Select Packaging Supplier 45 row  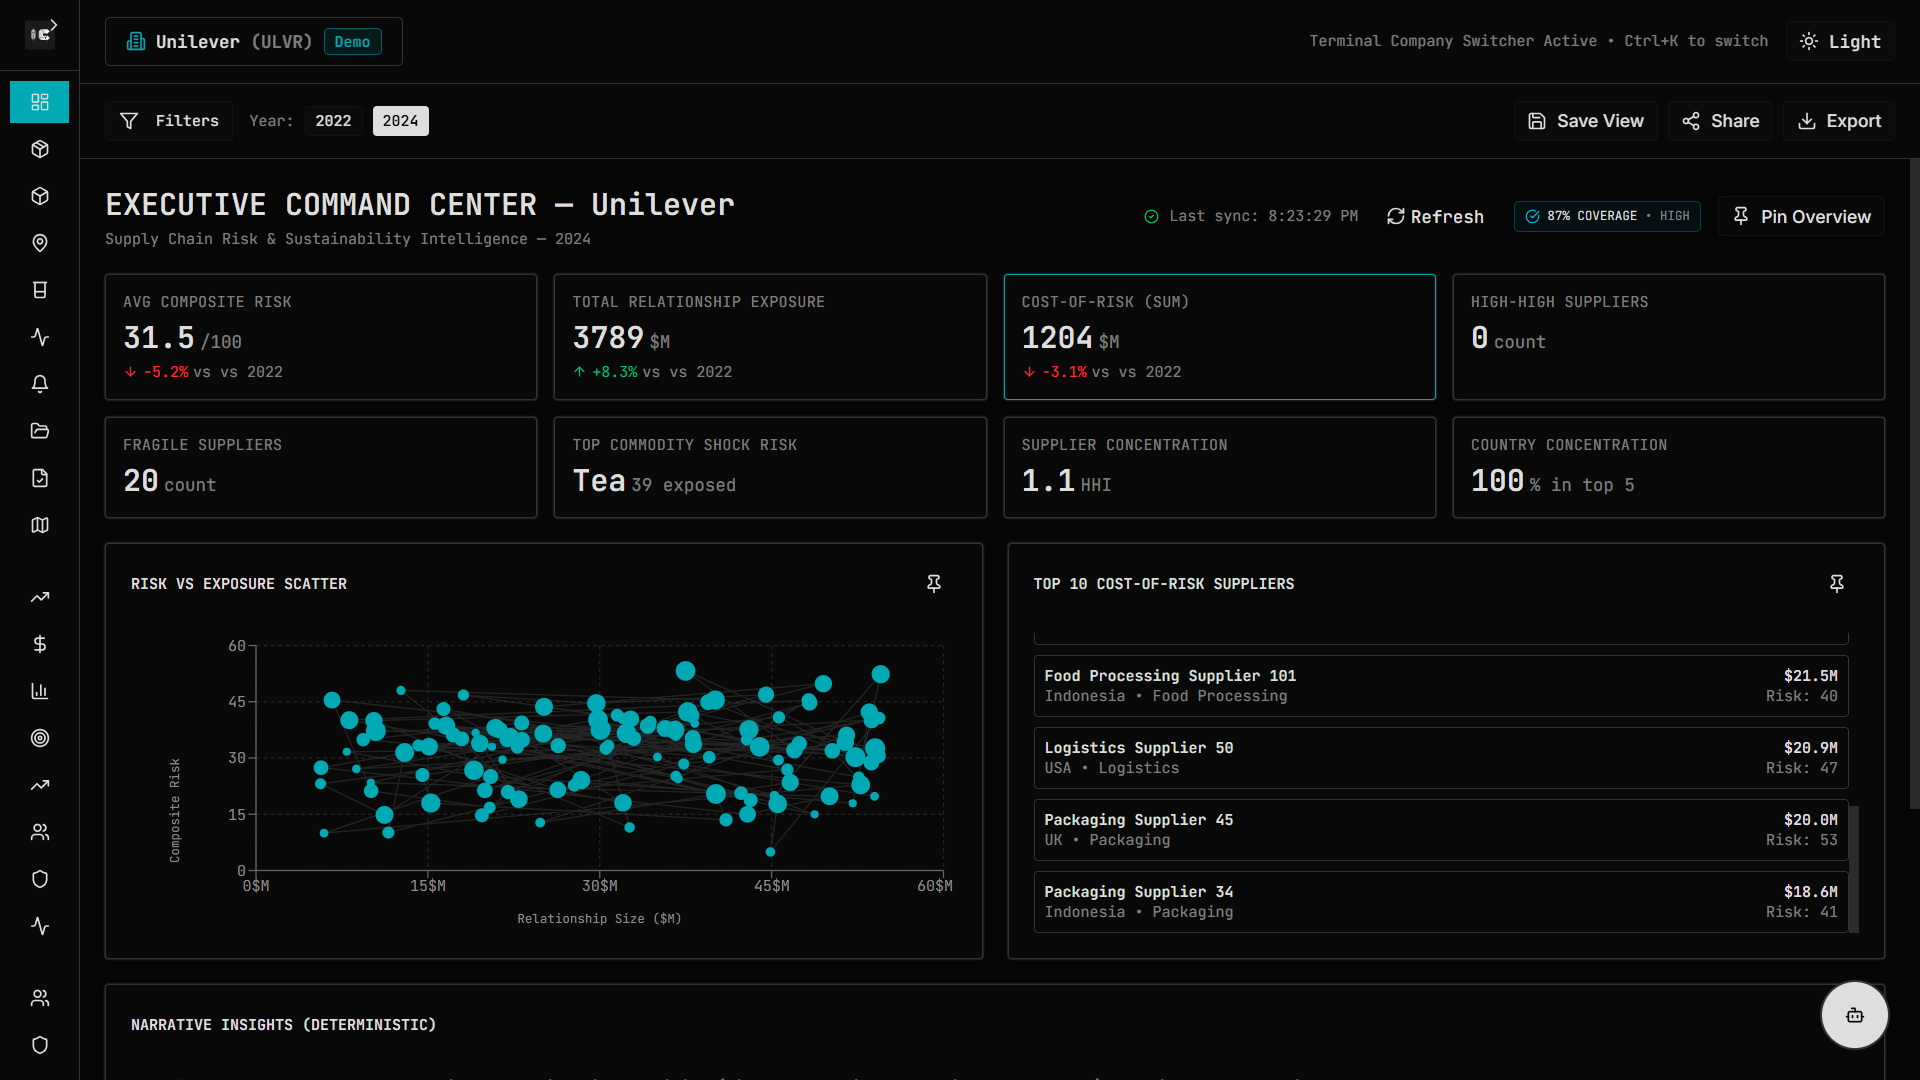pos(1441,830)
